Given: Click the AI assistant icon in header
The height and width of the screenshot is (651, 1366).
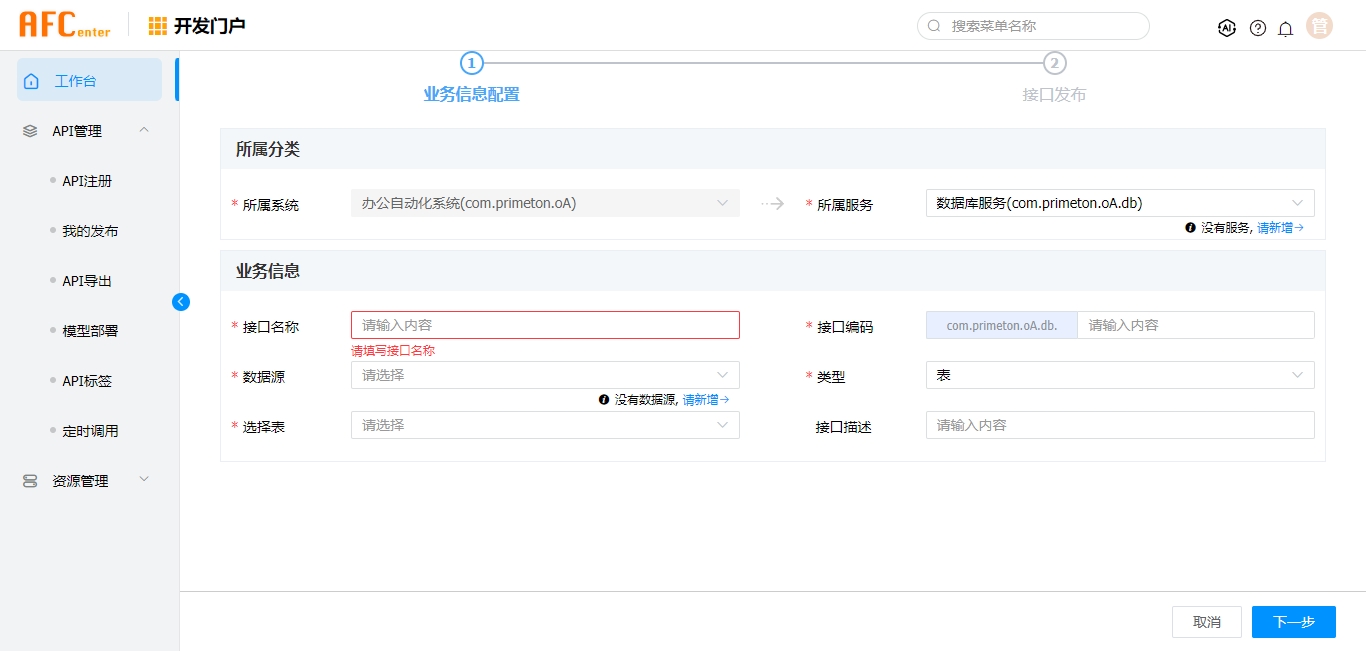Looking at the screenshot, I should [x=1227, y=28].
